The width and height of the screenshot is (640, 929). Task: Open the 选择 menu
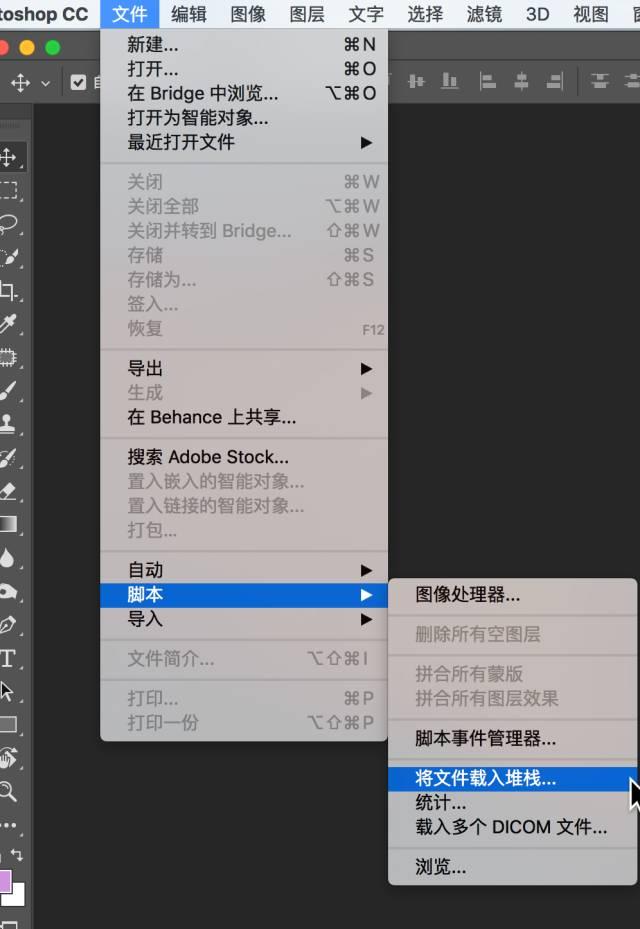point(425,14)
